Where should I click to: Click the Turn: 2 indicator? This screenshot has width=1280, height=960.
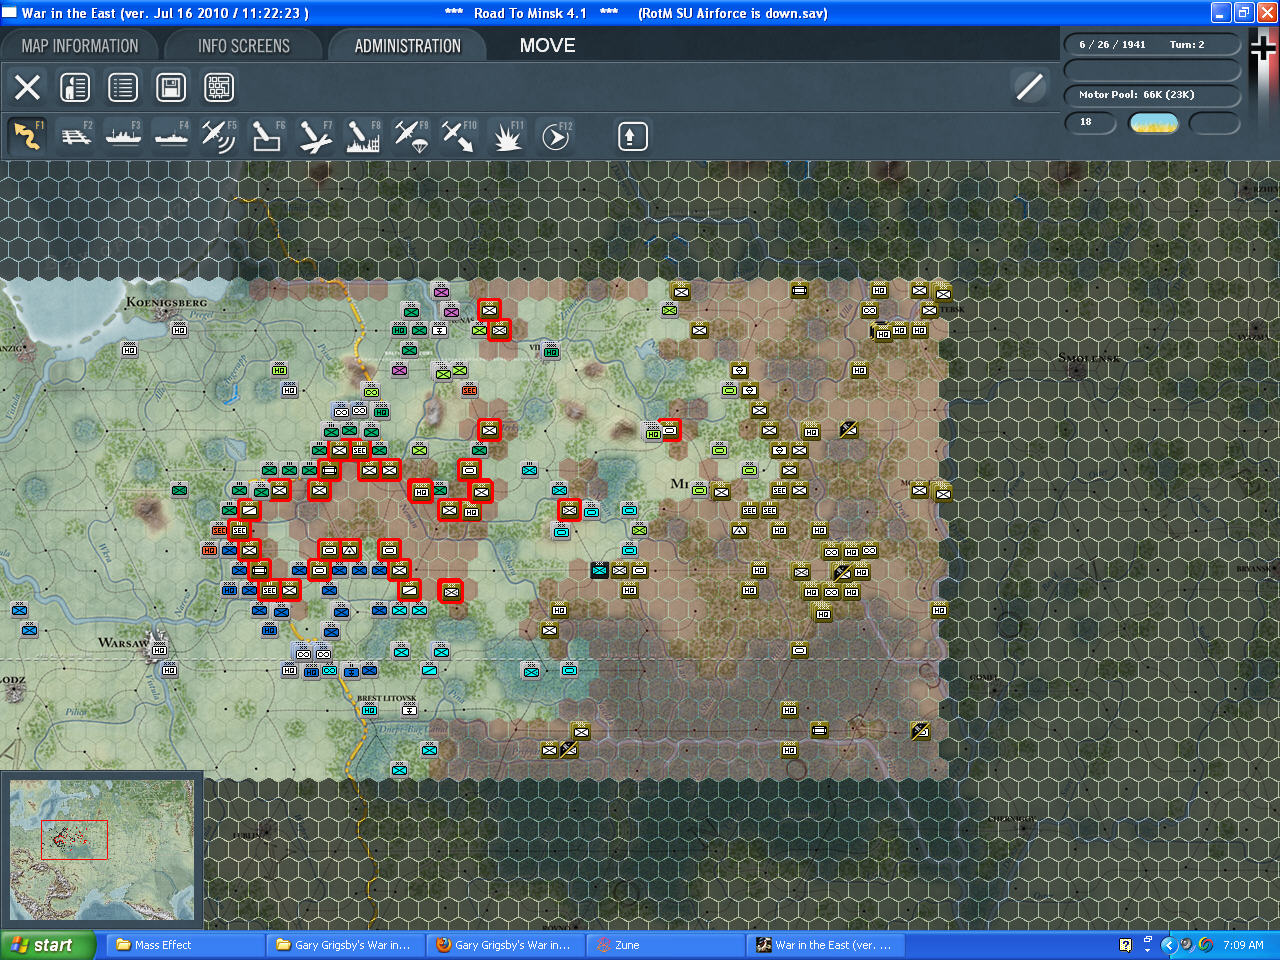[1187, 44]
